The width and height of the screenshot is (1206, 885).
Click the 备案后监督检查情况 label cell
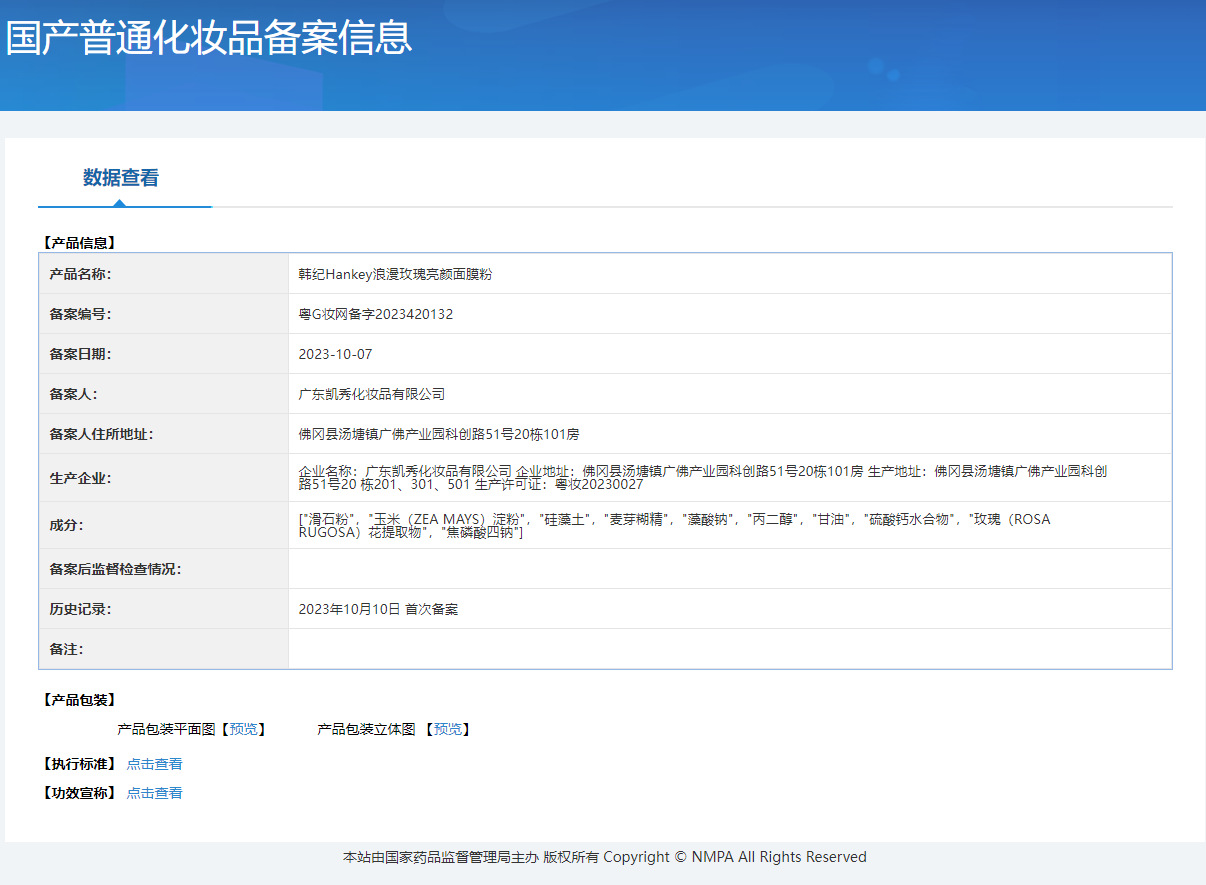pyautogui.click(x=164, y=569)
